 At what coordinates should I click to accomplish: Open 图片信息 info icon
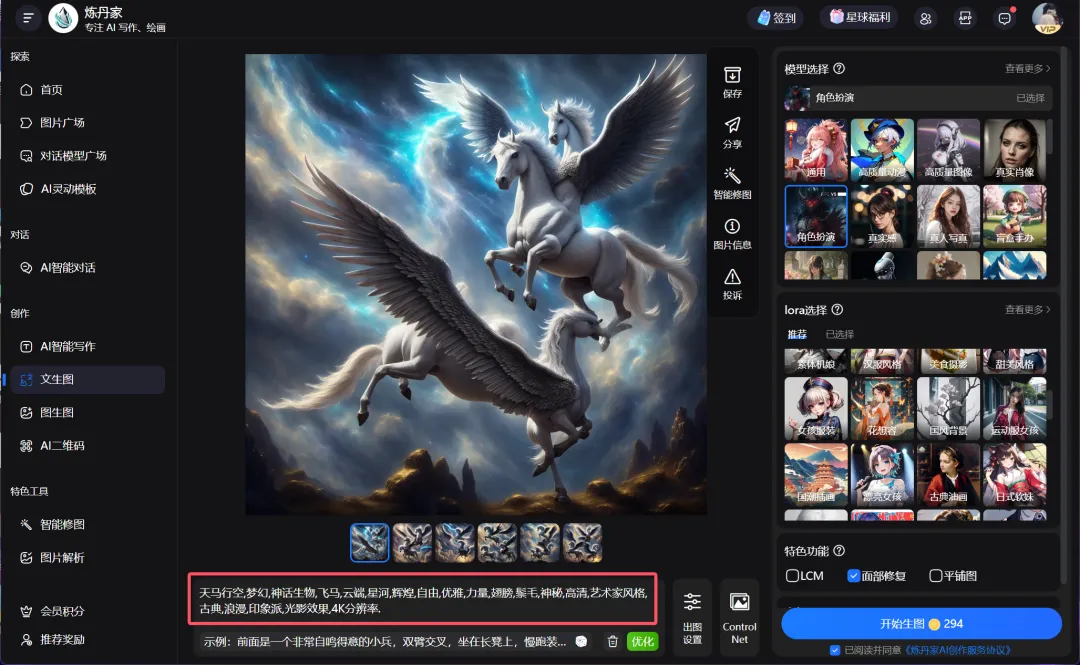(x=732, y=227)
